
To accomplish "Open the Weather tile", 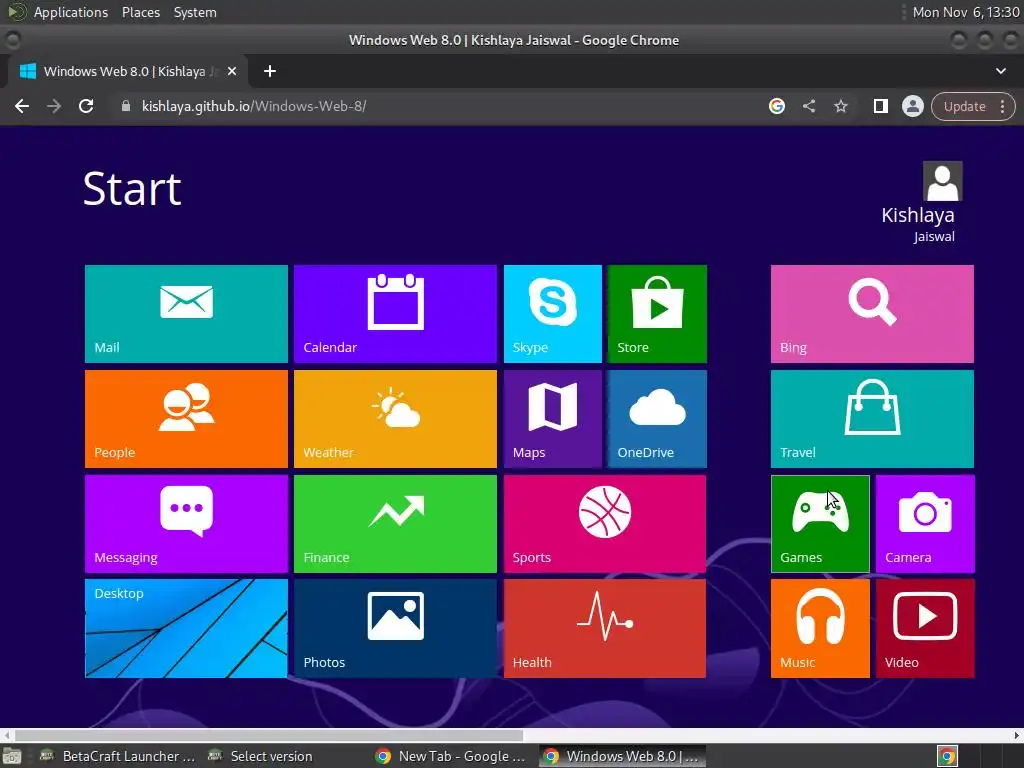I will tap(395, 419).
